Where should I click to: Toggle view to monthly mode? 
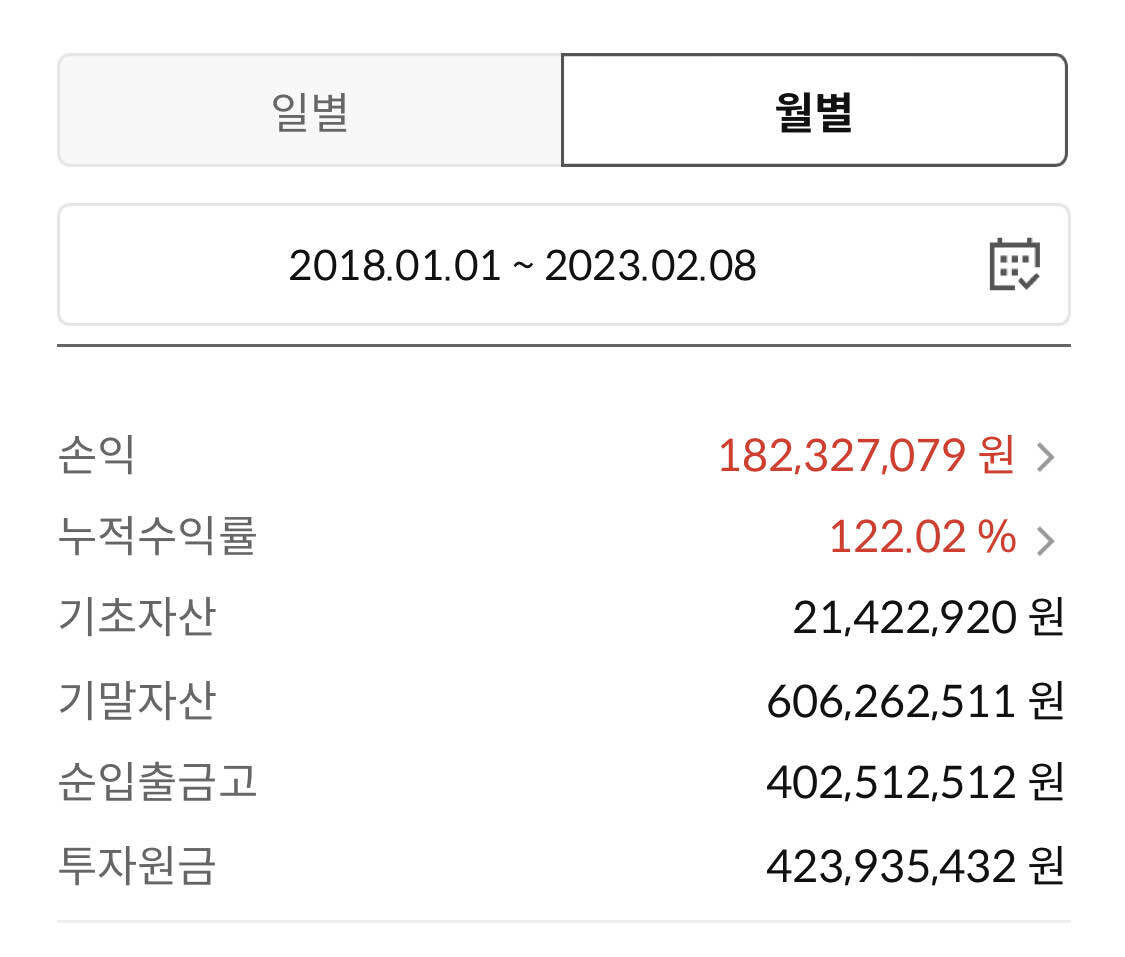pyautogui.click(x=815, y=111)
